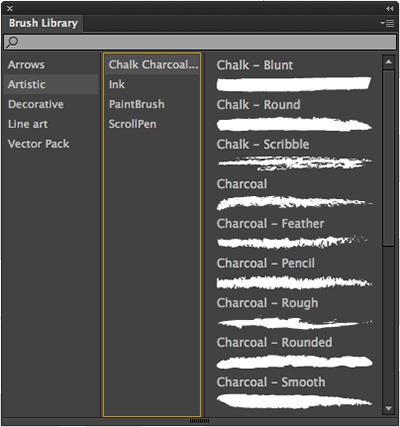Viewport: 400px width, 427px height.
Task: Open the Line art category
Action: point(28,124)
